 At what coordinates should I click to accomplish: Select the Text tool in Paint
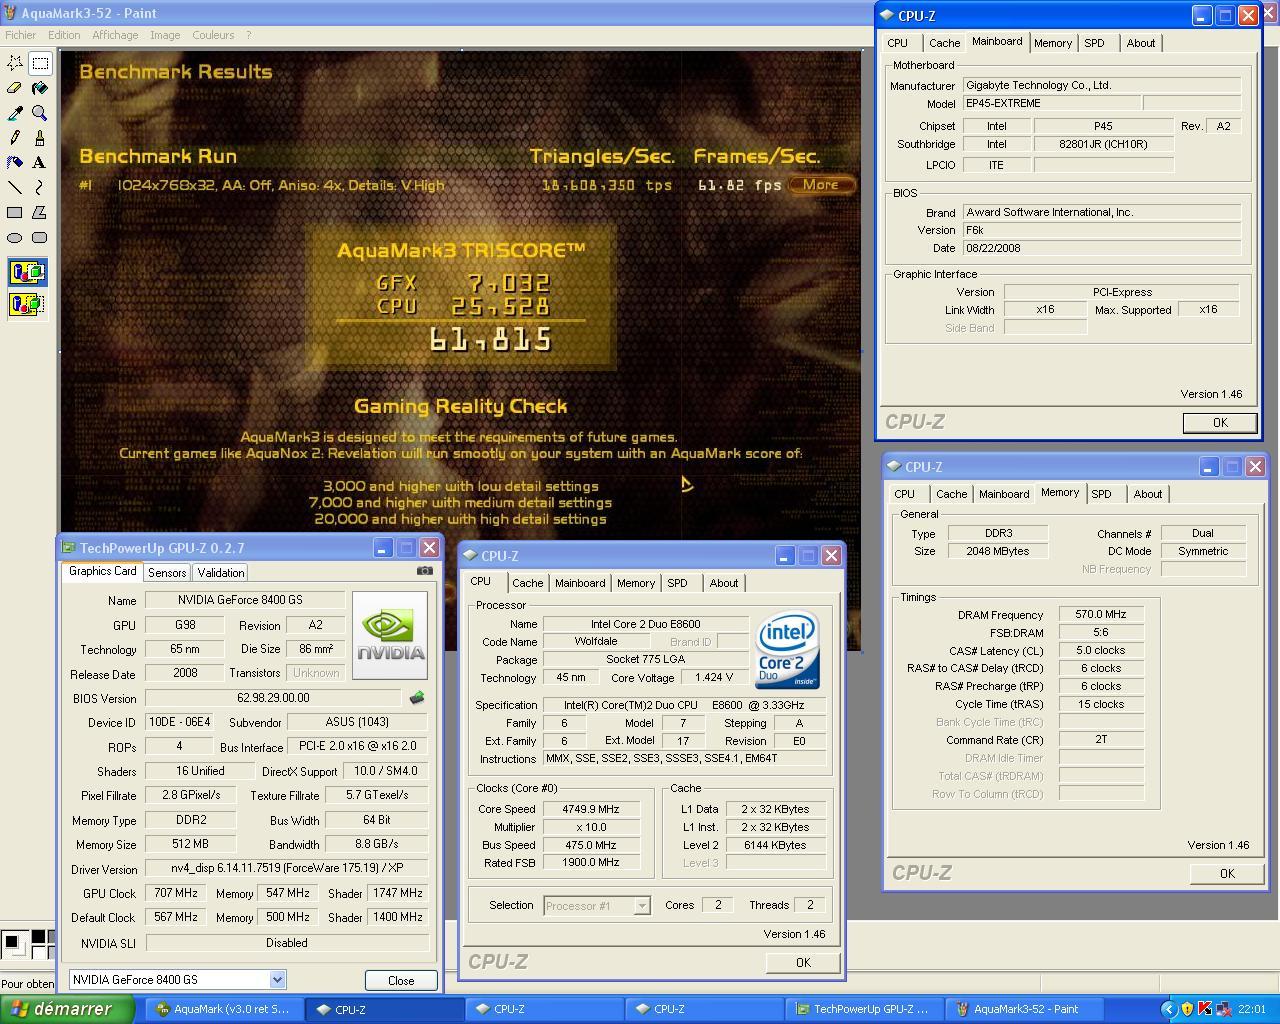[x=40, y=162]
